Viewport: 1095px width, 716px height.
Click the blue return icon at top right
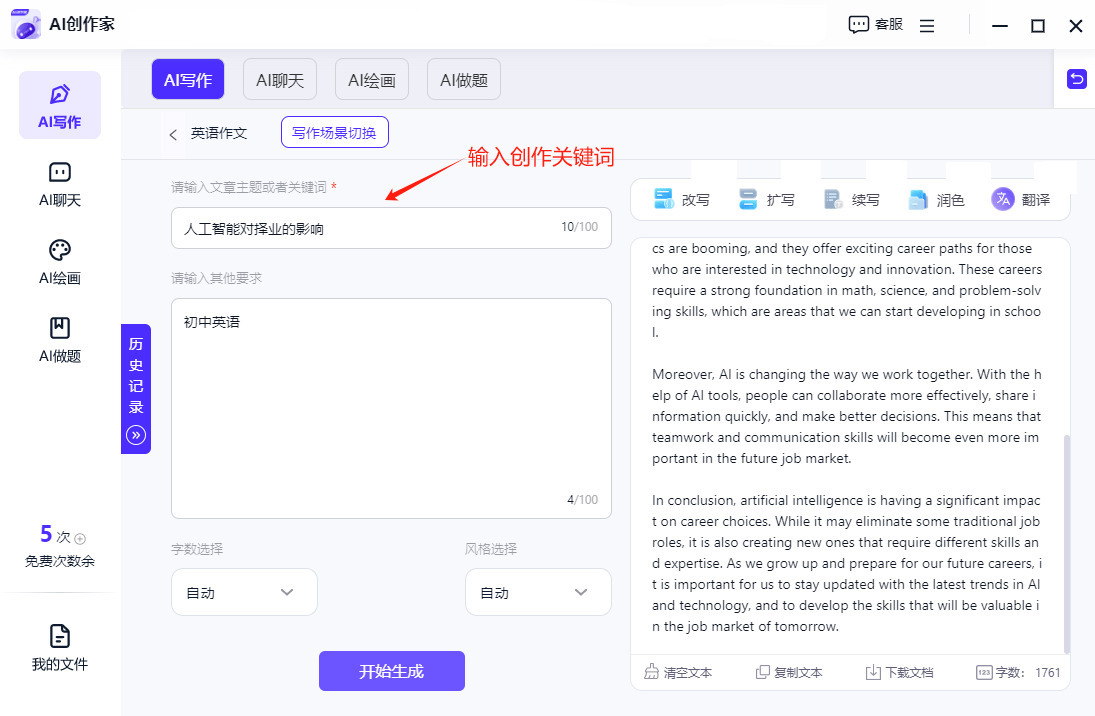coord(1077,79)
